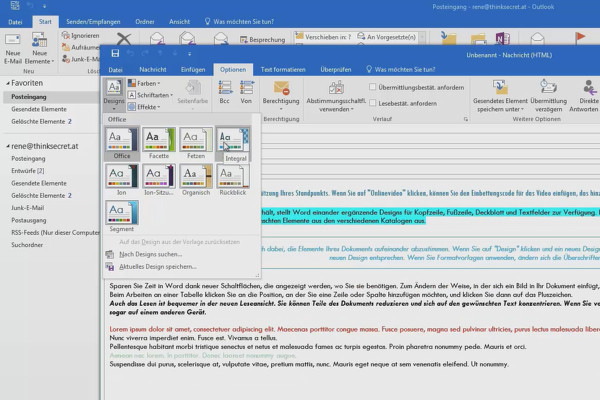Click the Berechtigung button
Screen dimensions: 600x400
281,95
